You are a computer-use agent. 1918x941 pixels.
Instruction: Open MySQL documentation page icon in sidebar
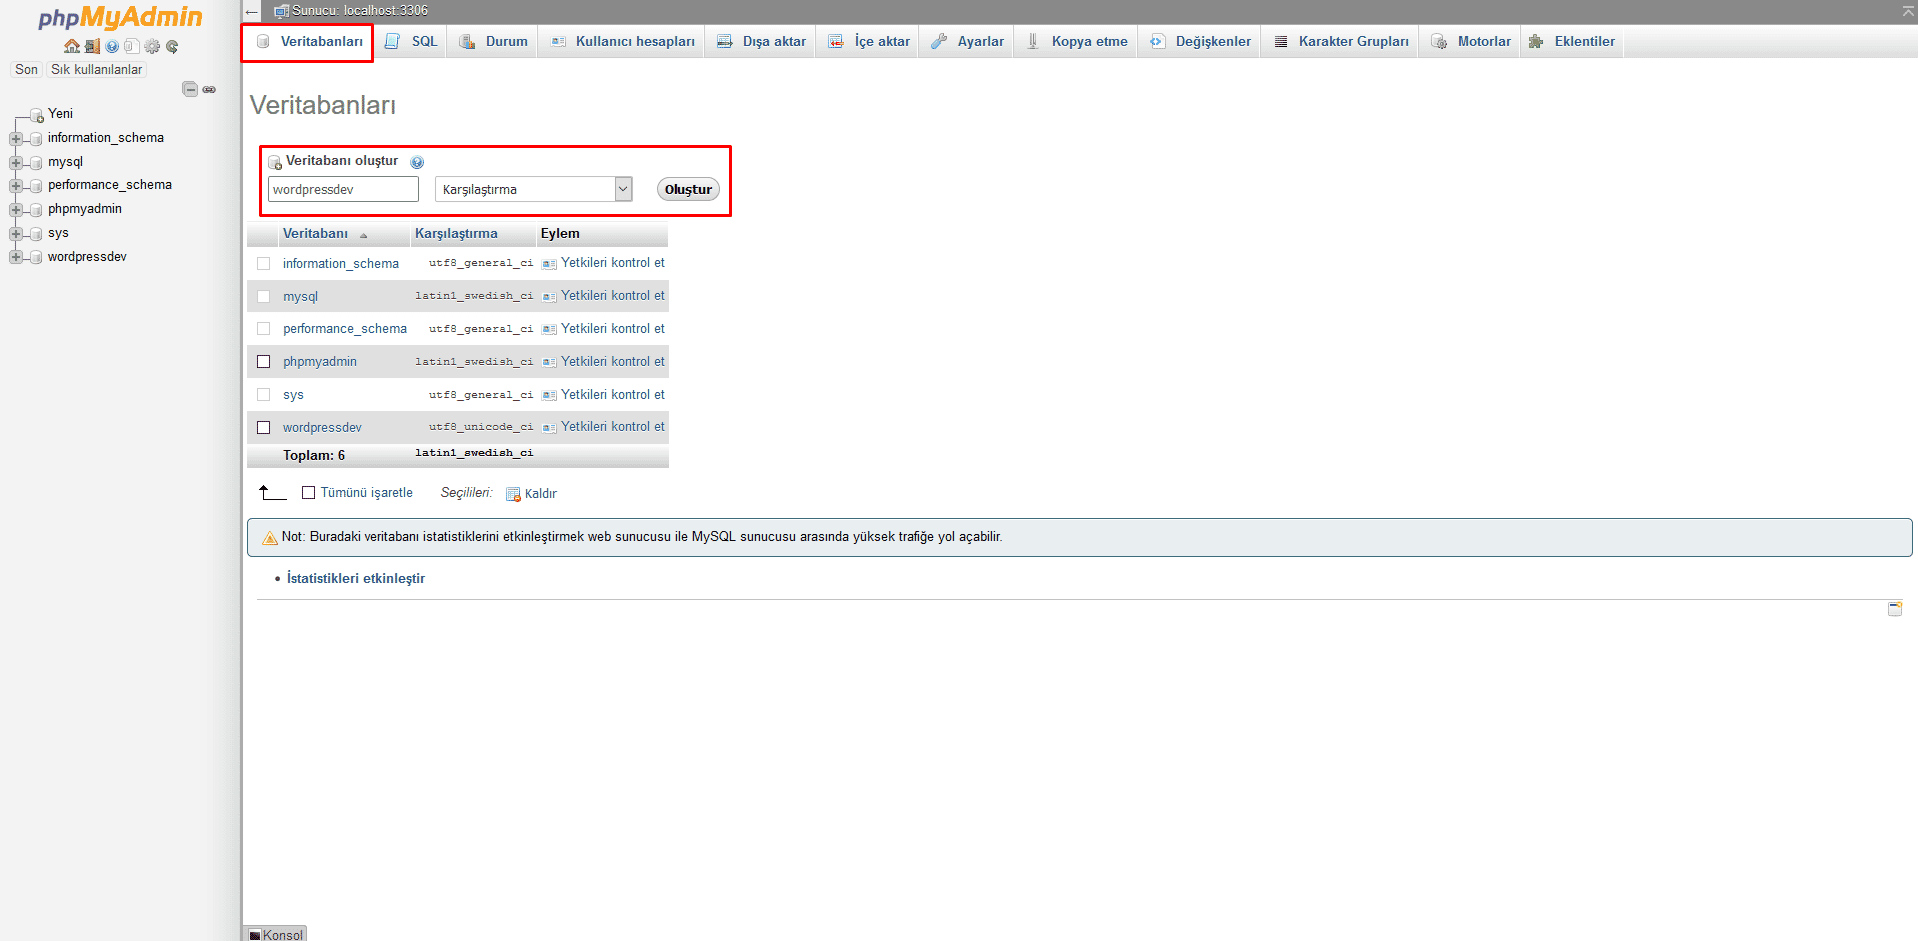[x=131, y=46]
